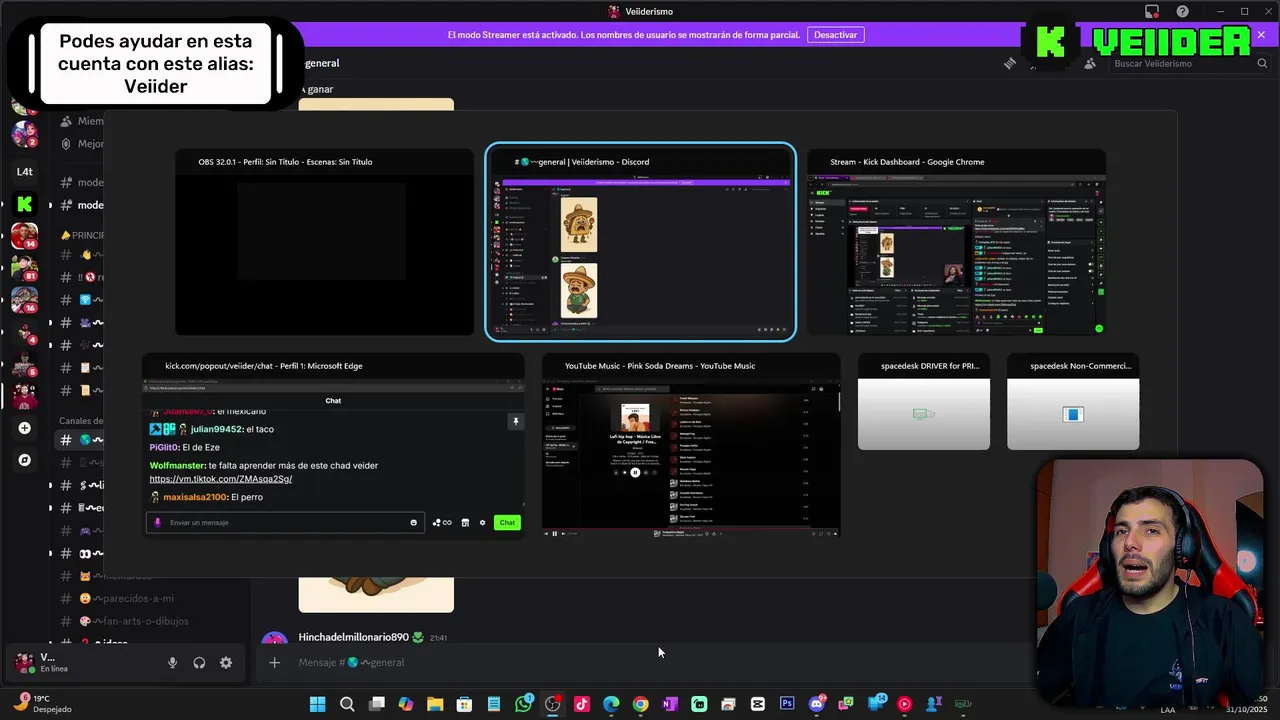
Task: Open YouTube Music taskbar icon
Action: click(x=905, y=704)
